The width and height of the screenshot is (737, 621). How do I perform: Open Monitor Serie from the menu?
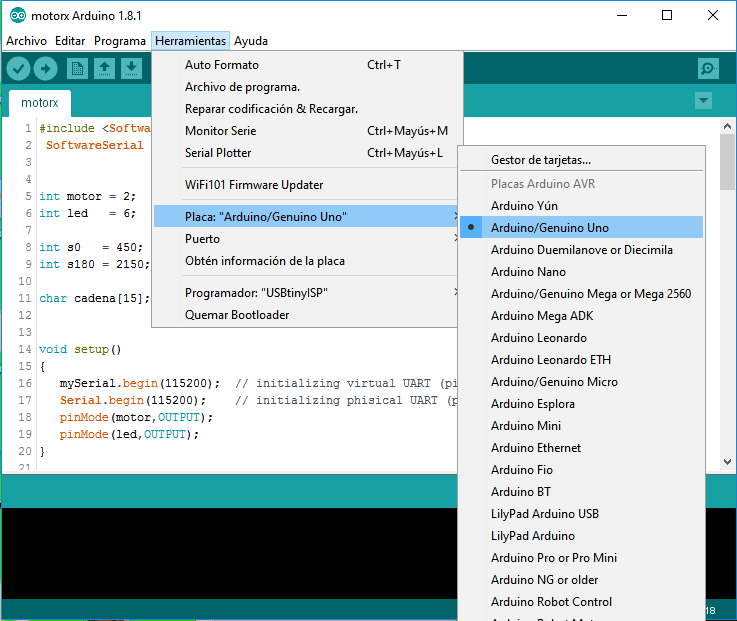coord(306,131)
